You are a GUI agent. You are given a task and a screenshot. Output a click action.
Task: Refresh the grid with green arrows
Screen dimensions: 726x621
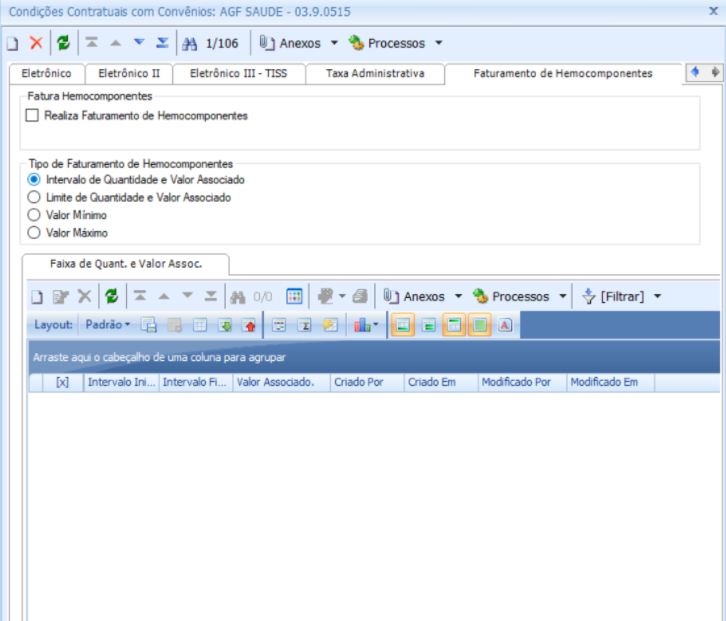pyautogui.click(x=112, y=296)
